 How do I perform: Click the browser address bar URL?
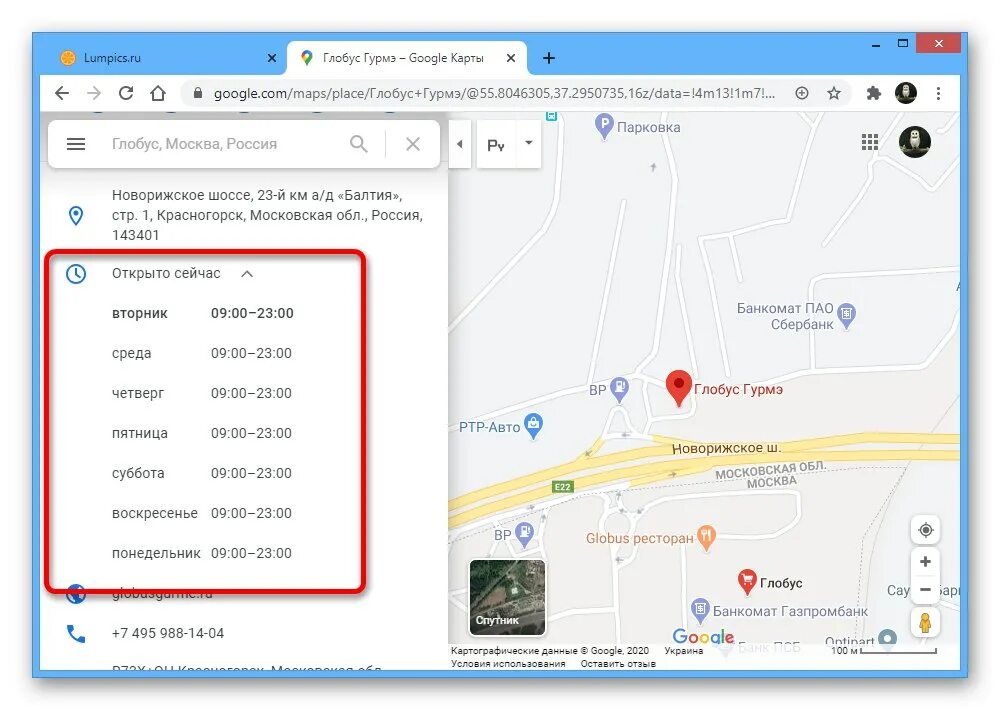[494, 93]
